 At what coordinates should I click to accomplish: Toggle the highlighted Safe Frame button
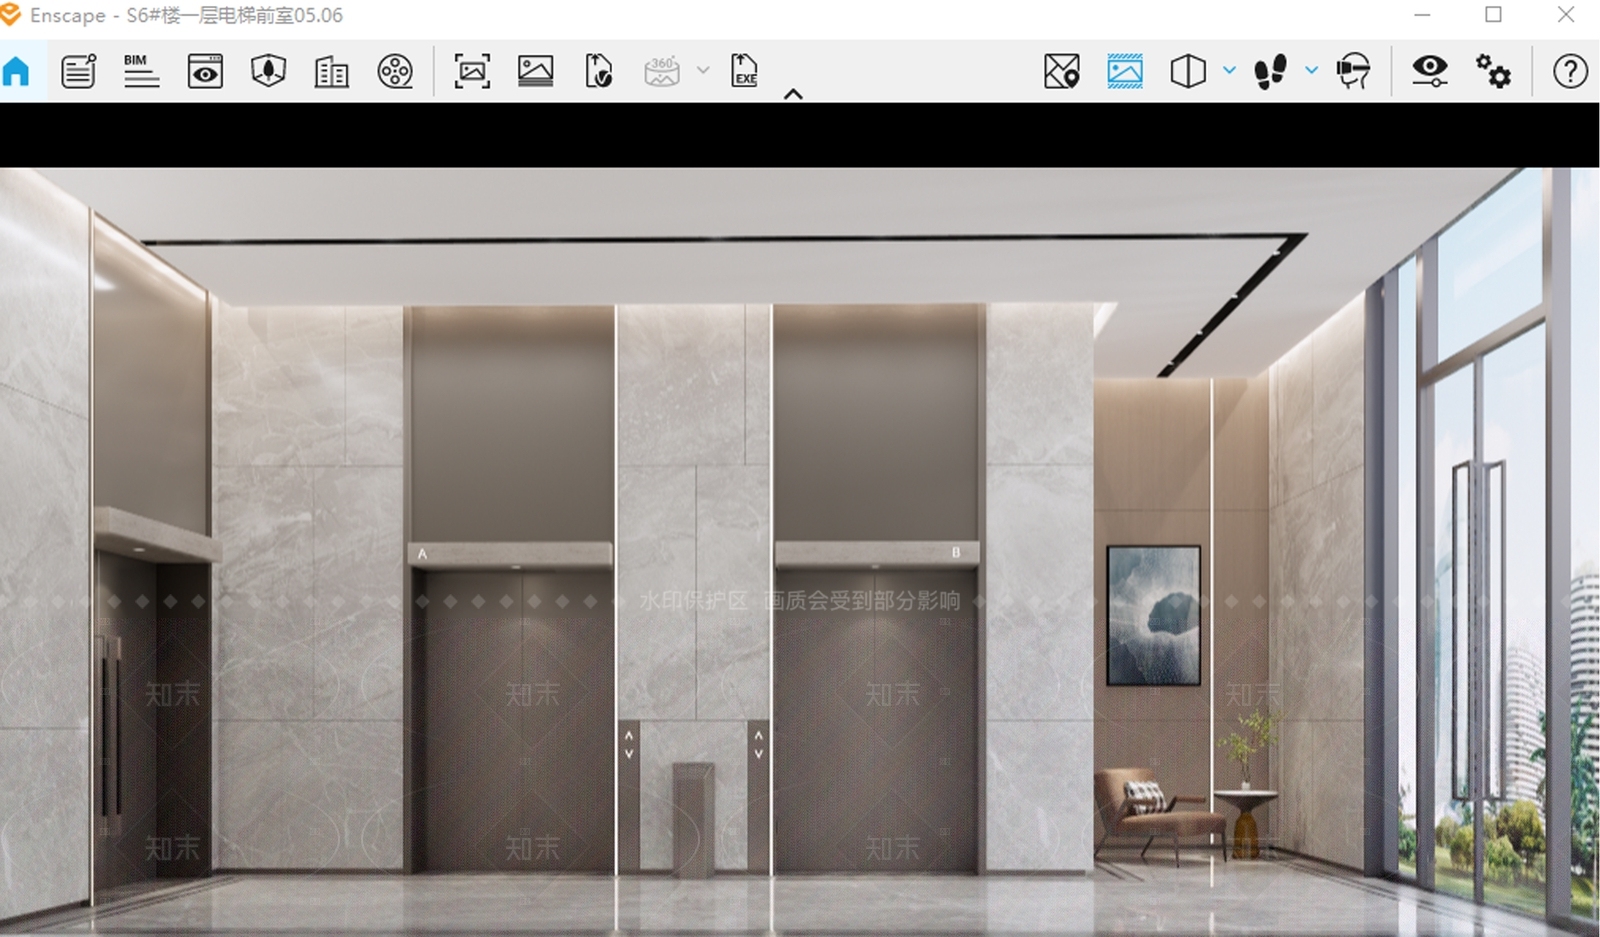click(1125, 71)
